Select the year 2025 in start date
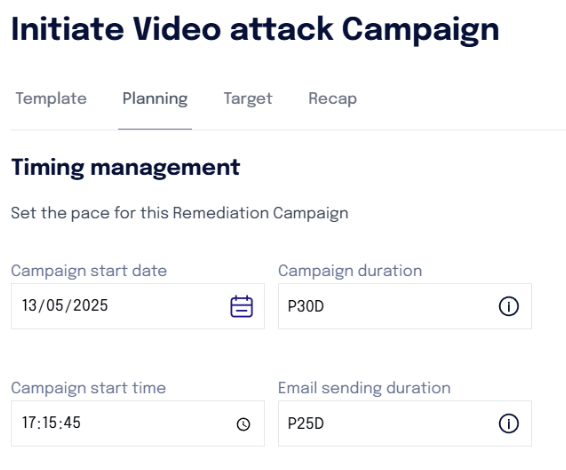Viewport: 566px width, 470px height. pyautogui.click(x=90, y=305)
